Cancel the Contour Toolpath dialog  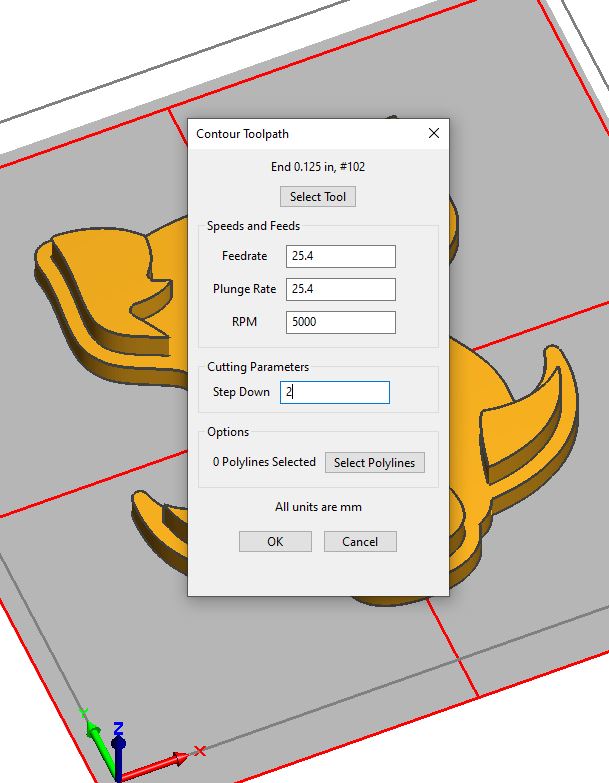click(x=360, y=542)
